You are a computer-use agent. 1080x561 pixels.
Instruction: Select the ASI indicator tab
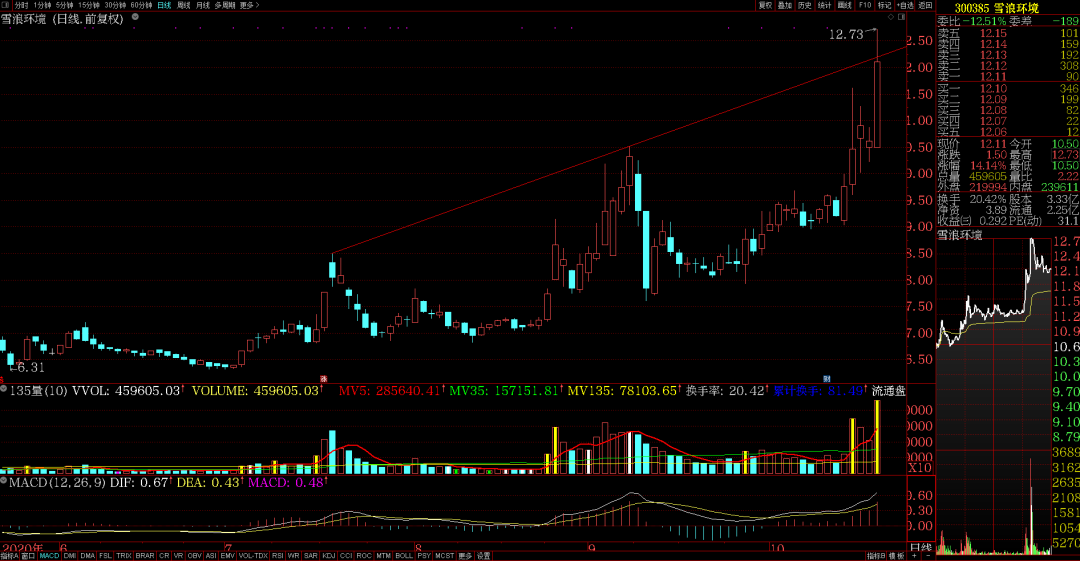tap(211, 555)
